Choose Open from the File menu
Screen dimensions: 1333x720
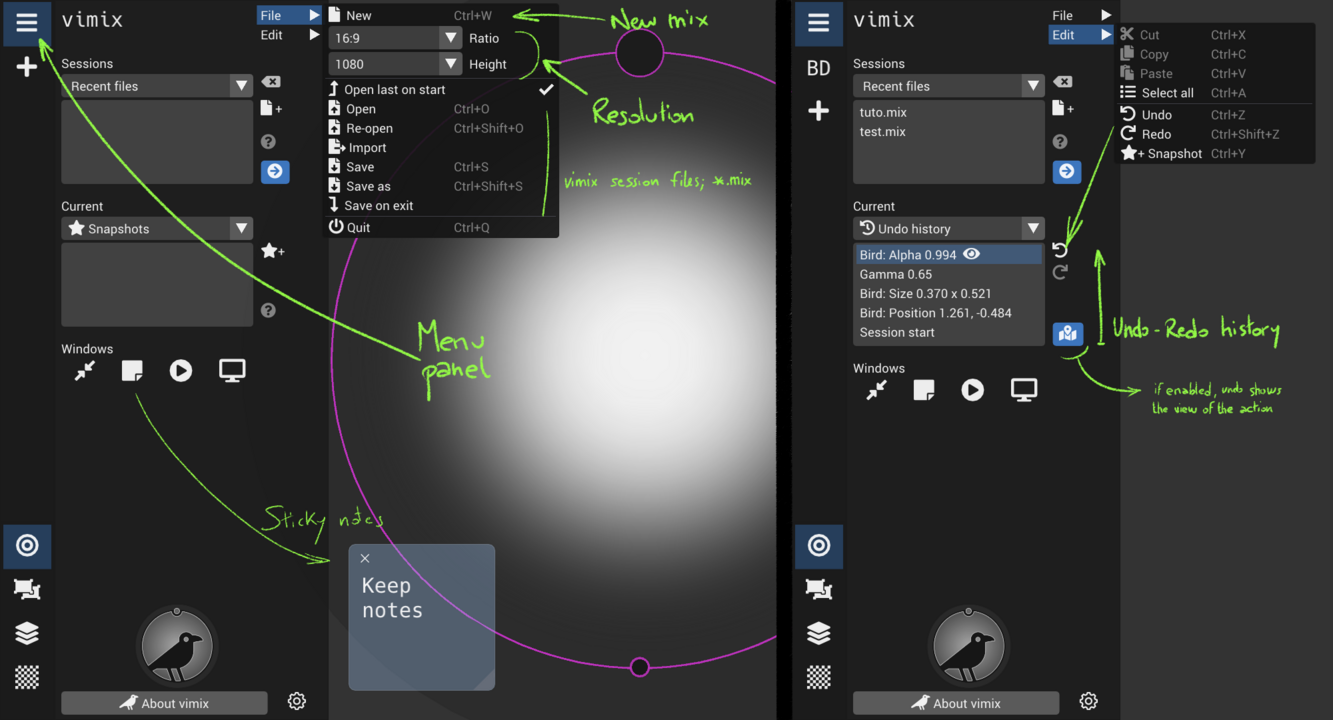441,109
